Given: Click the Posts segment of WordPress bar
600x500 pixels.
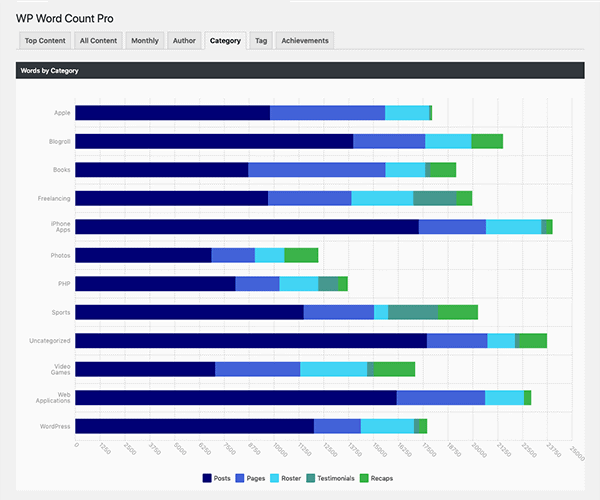Looking at the screenshot, I should click(195, 426).
